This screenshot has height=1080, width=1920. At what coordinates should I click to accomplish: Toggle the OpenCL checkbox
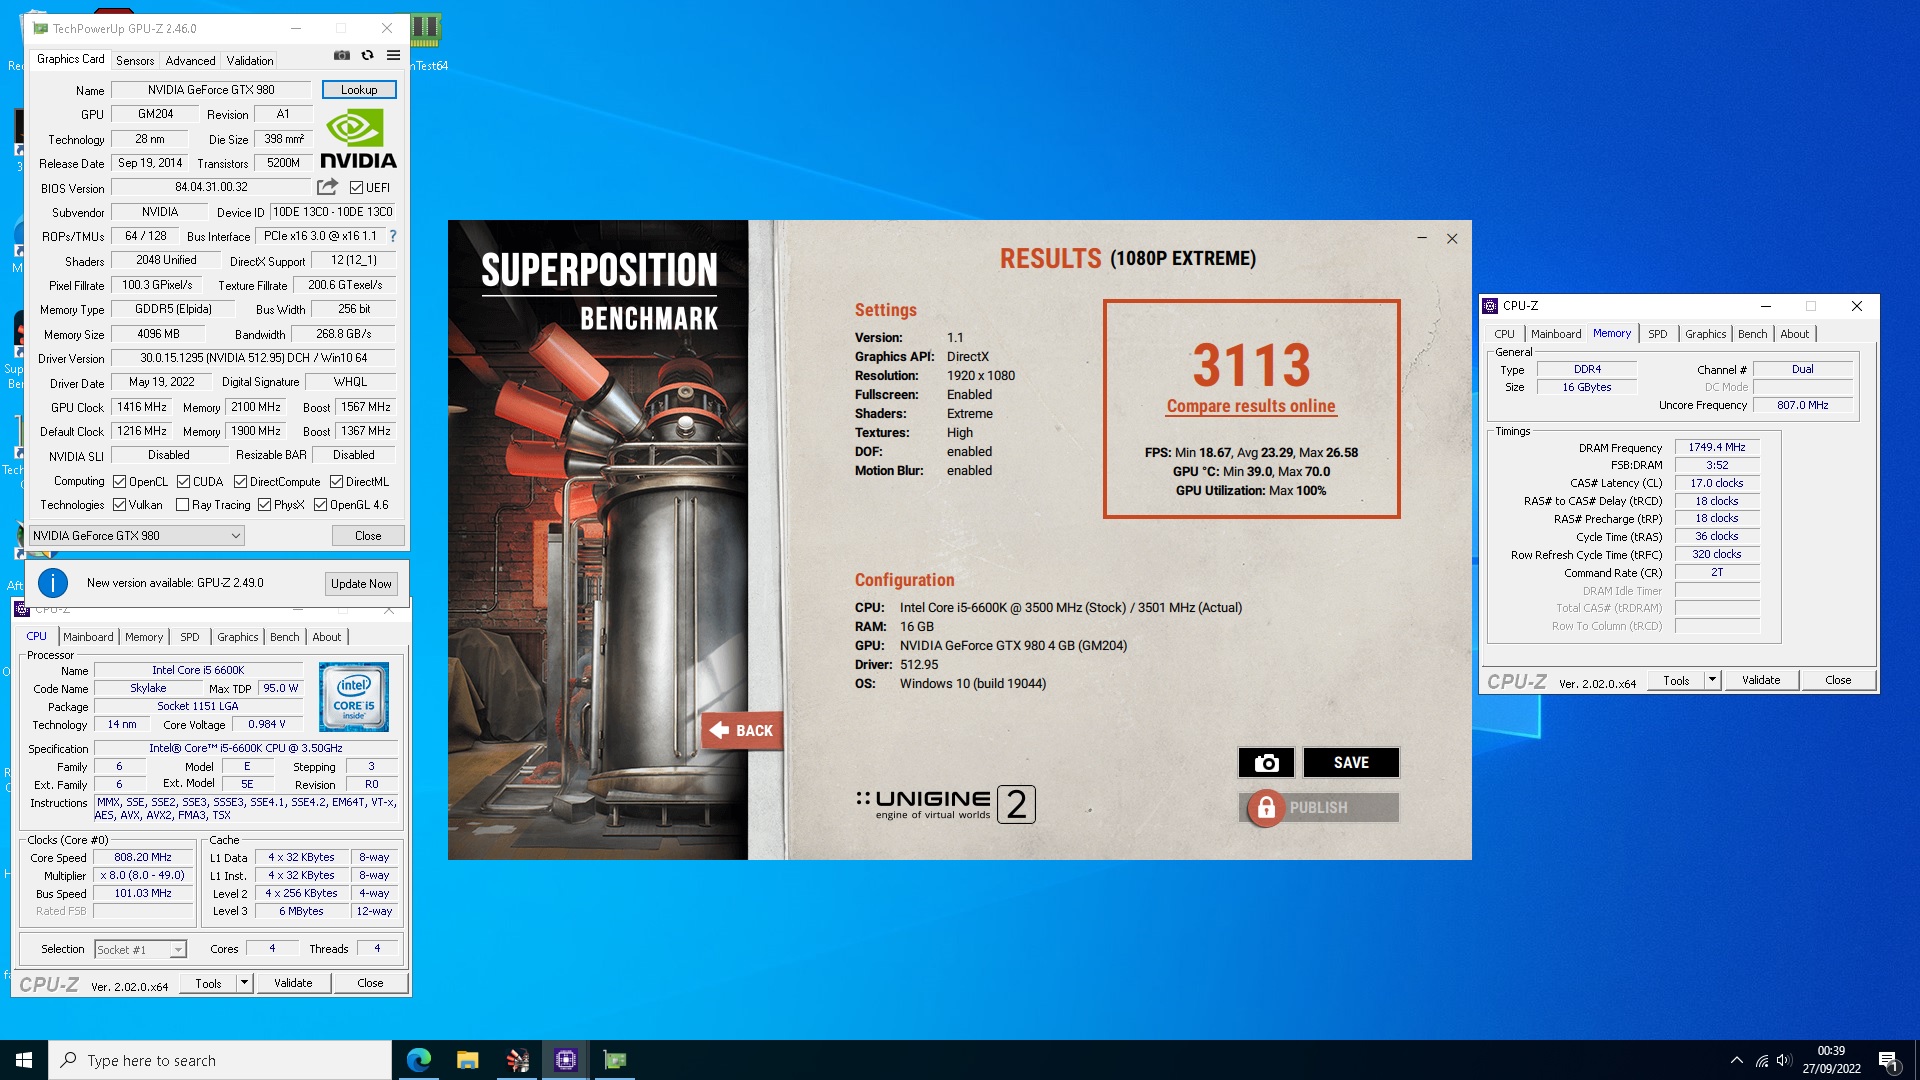point(120,482)
